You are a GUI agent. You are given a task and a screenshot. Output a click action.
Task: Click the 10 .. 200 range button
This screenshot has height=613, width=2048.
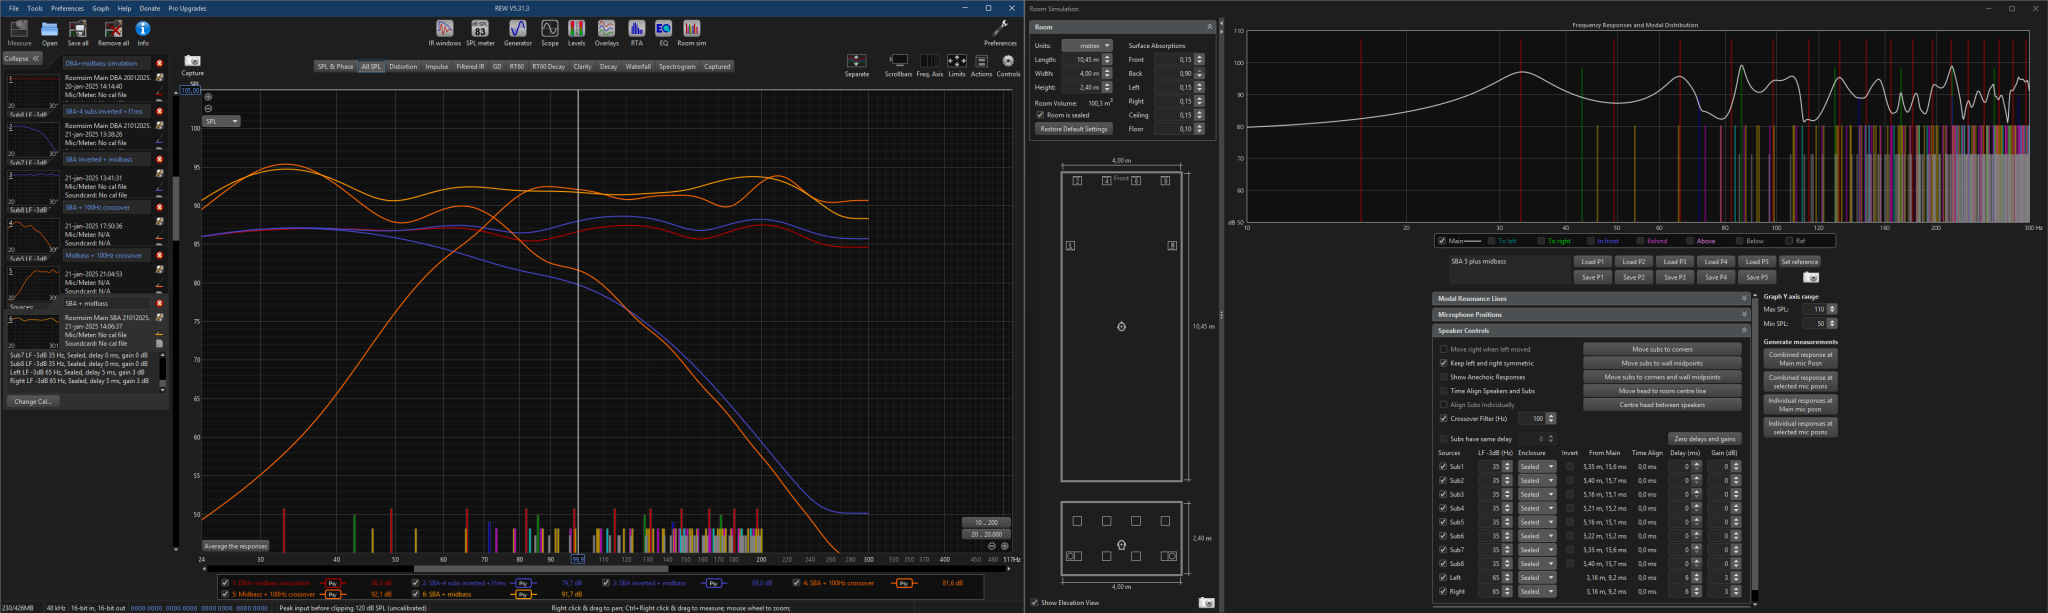(986, 522)
